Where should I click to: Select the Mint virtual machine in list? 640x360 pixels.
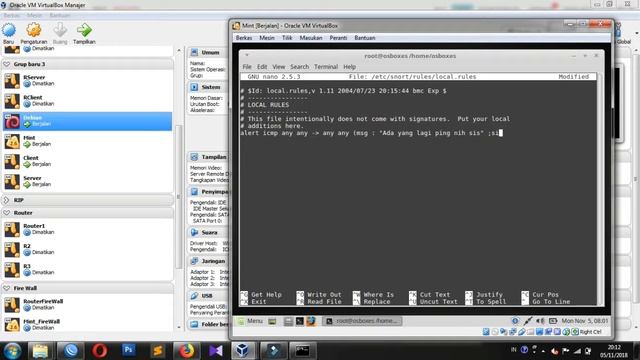pos(87,141)
